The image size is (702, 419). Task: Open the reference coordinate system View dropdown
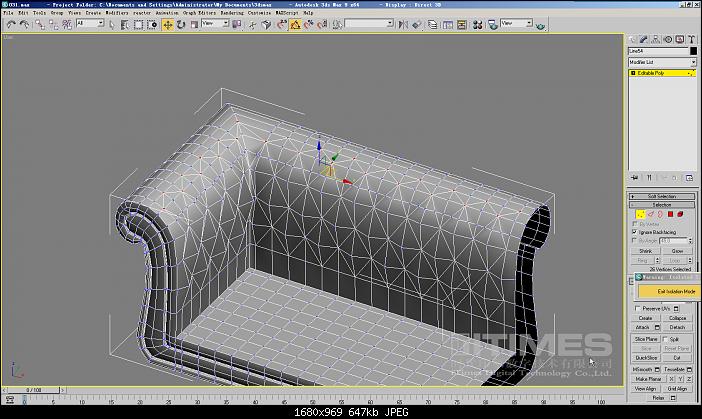(x=215, y=23)
